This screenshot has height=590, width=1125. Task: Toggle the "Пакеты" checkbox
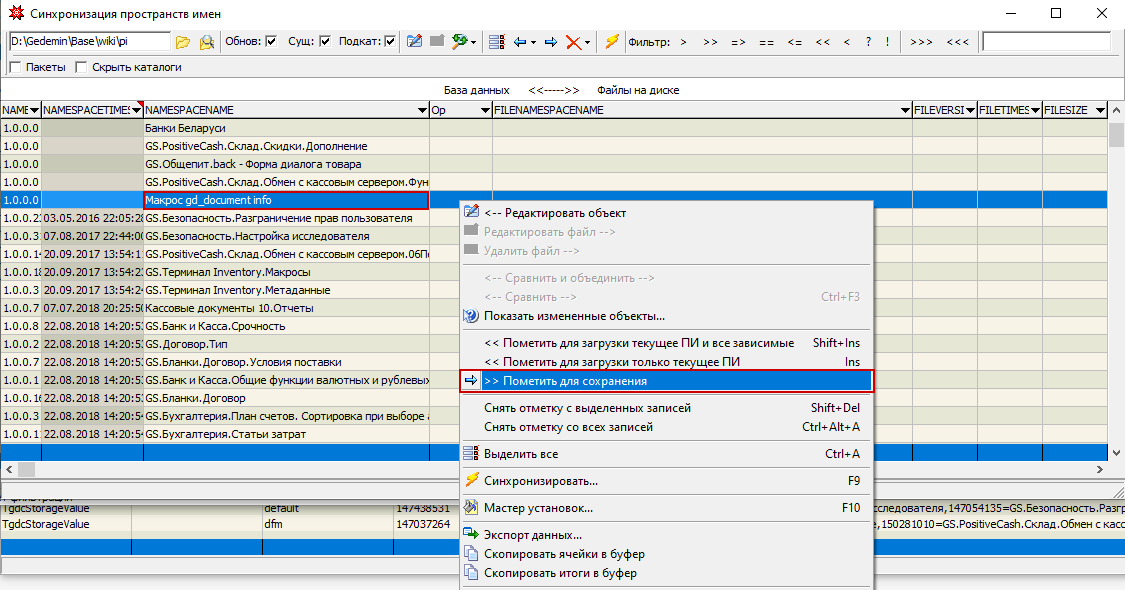[15, 67]
